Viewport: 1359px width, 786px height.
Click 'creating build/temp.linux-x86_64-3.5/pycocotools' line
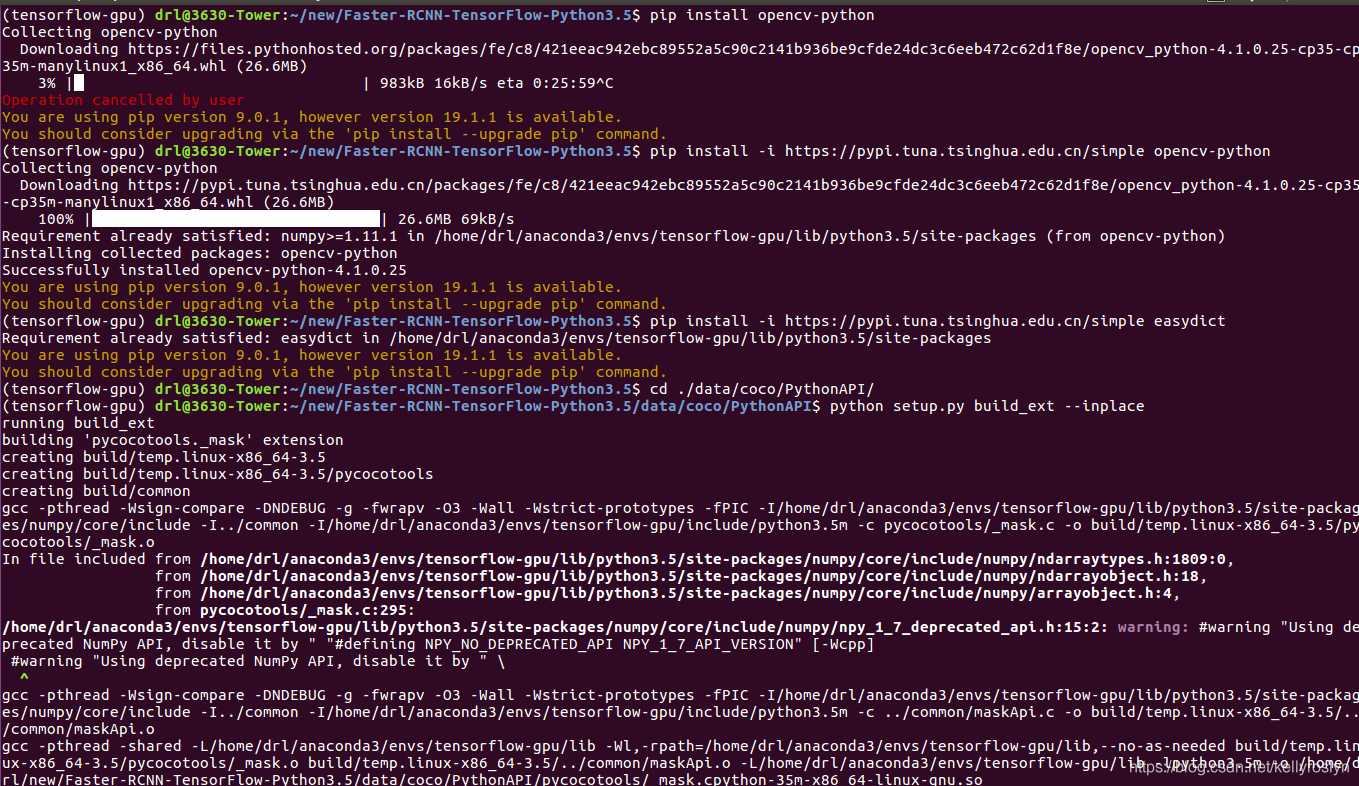point(218,474)
